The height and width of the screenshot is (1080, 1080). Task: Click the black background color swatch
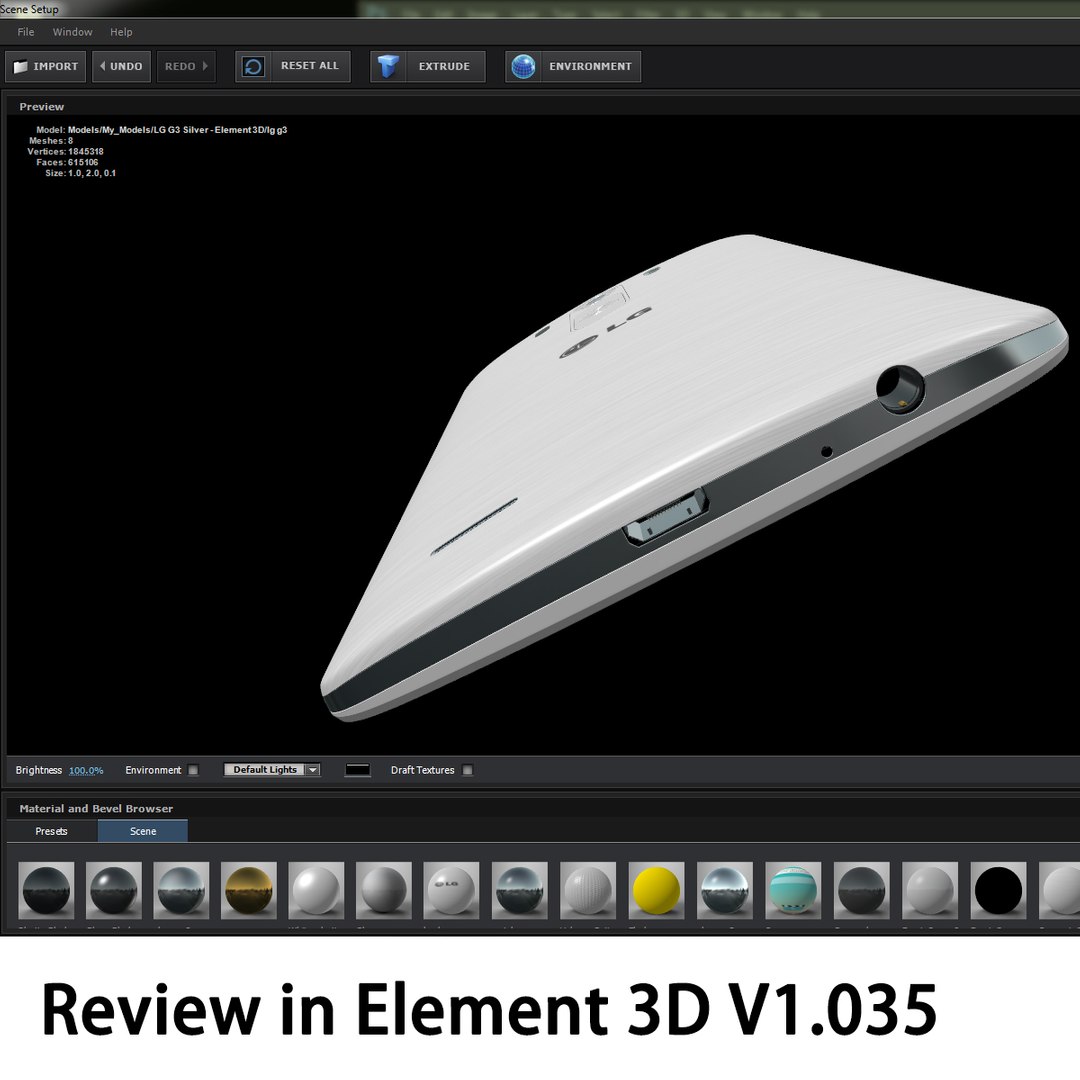tap(357, 769)
